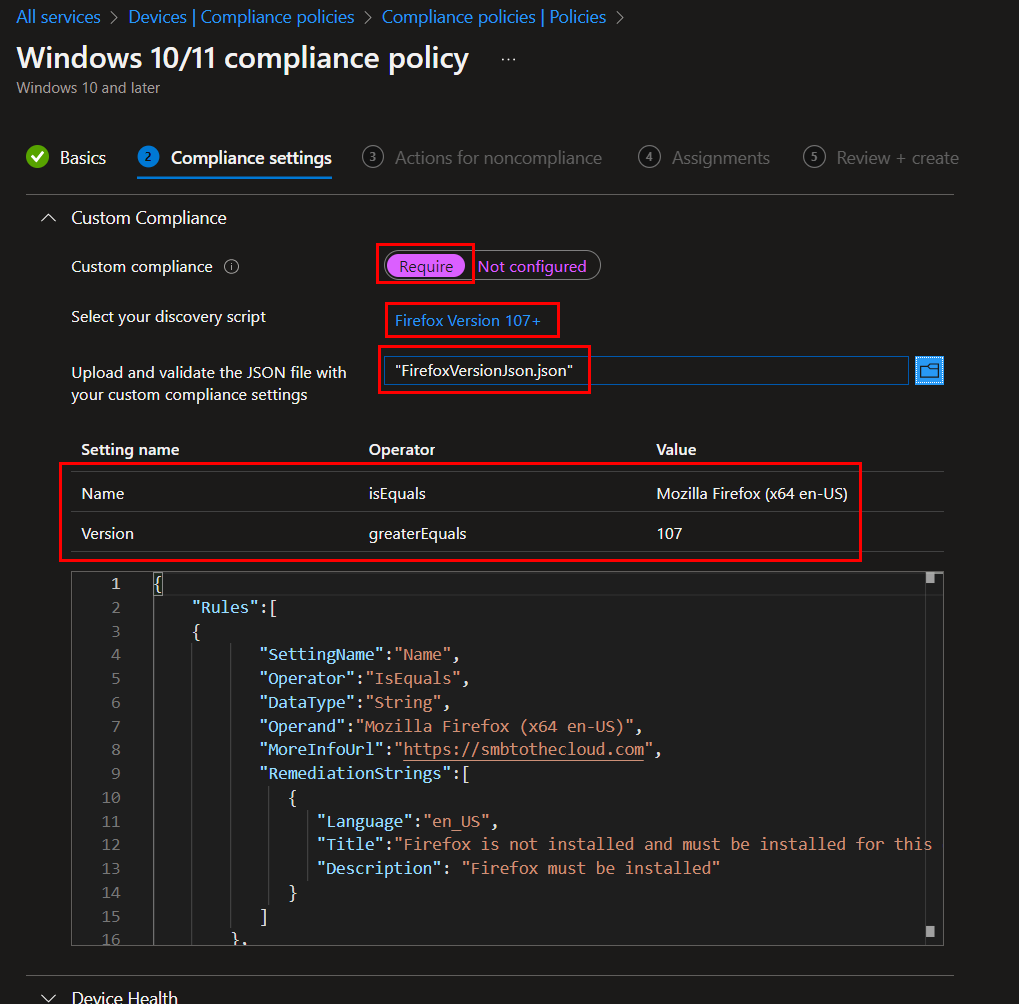Click step 5 circle icon for Review
This screenshot has width=1019, height=1004.
[x=814, y=157]
